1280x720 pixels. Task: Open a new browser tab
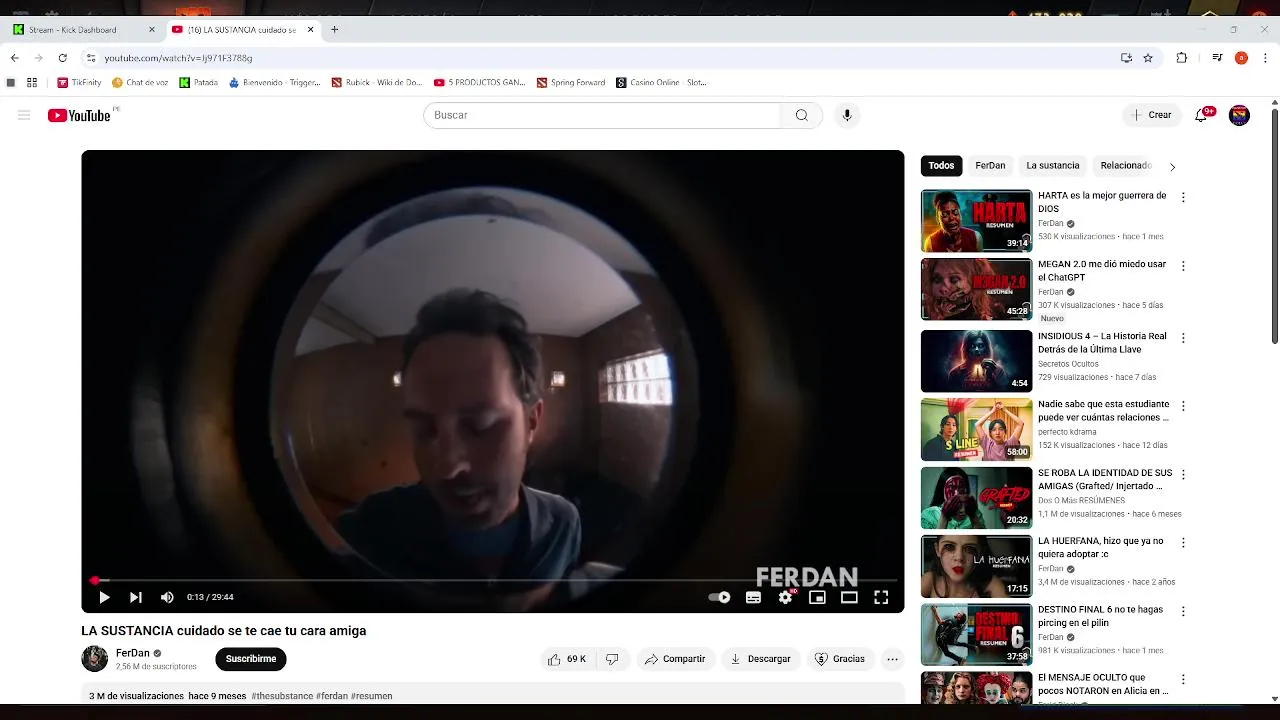click(x=334, y=30)
